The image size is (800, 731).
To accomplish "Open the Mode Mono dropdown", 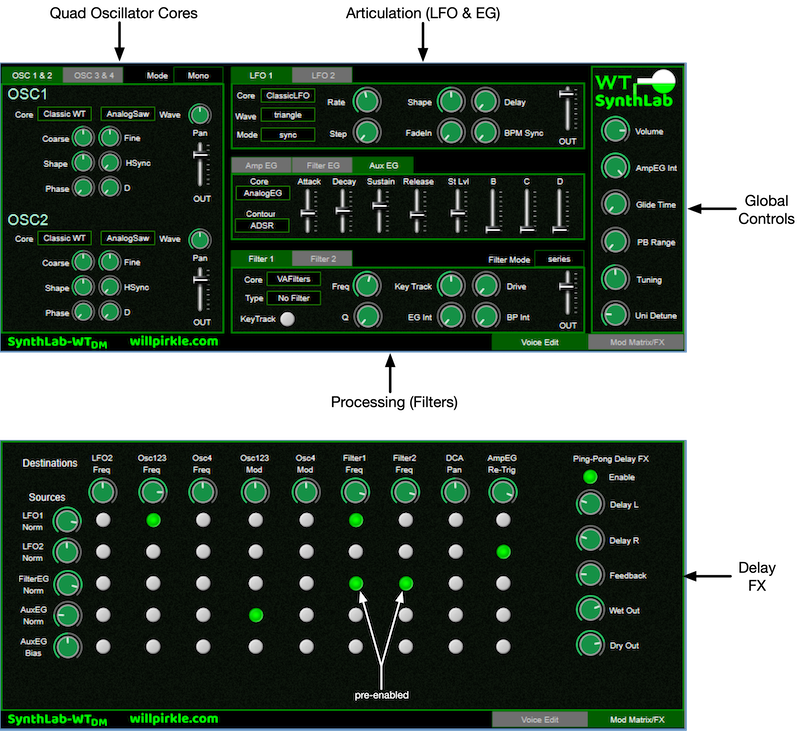I will pyautogui.click(x=198, y=75).
